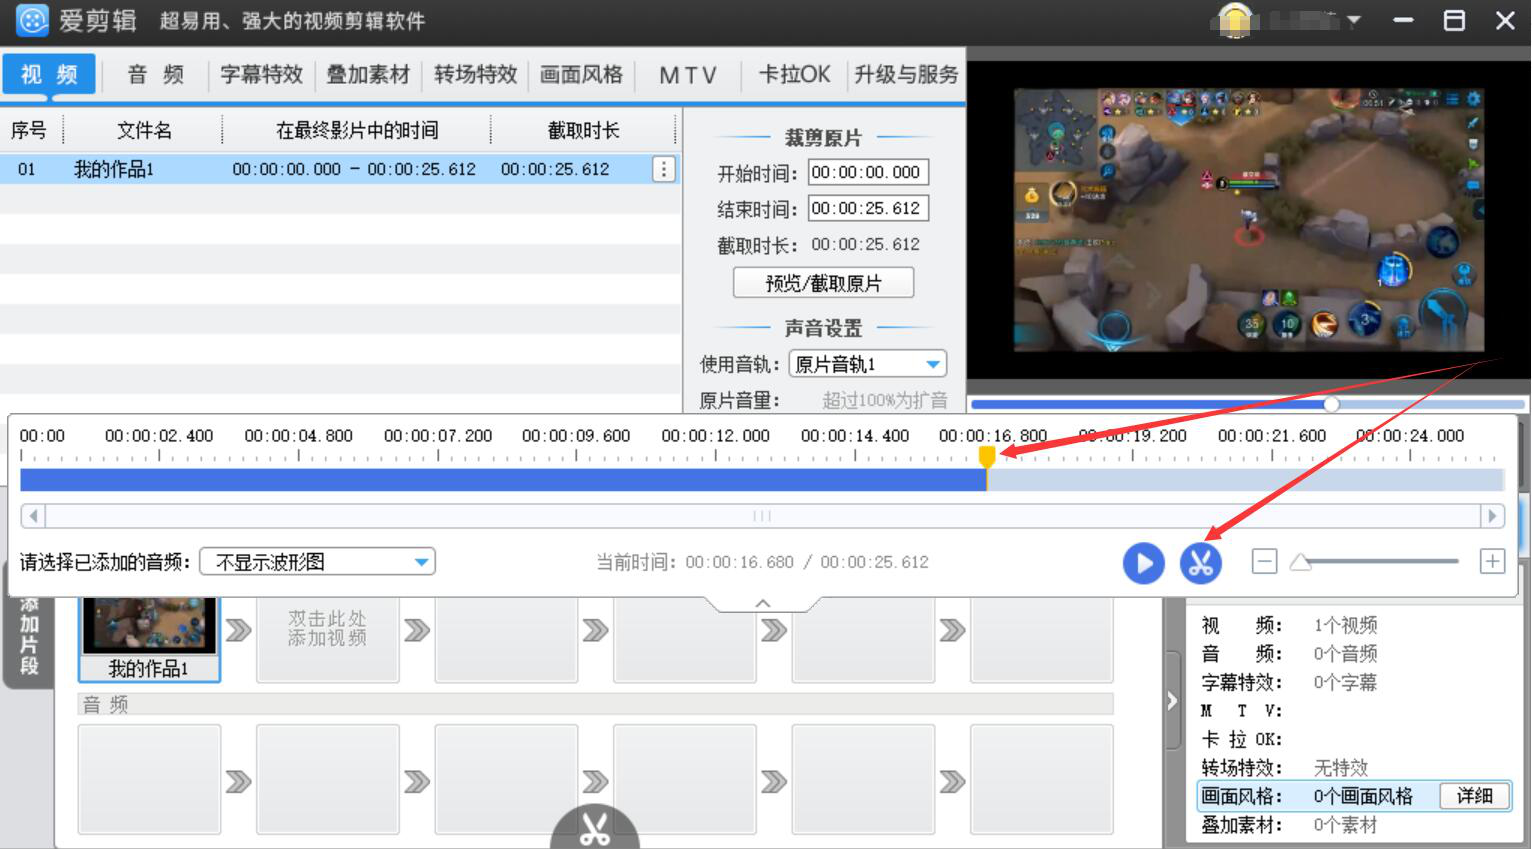Maximize the 爱剪辑 window
Viewport: 1532px width, 849px height.
pos(1454,20)
